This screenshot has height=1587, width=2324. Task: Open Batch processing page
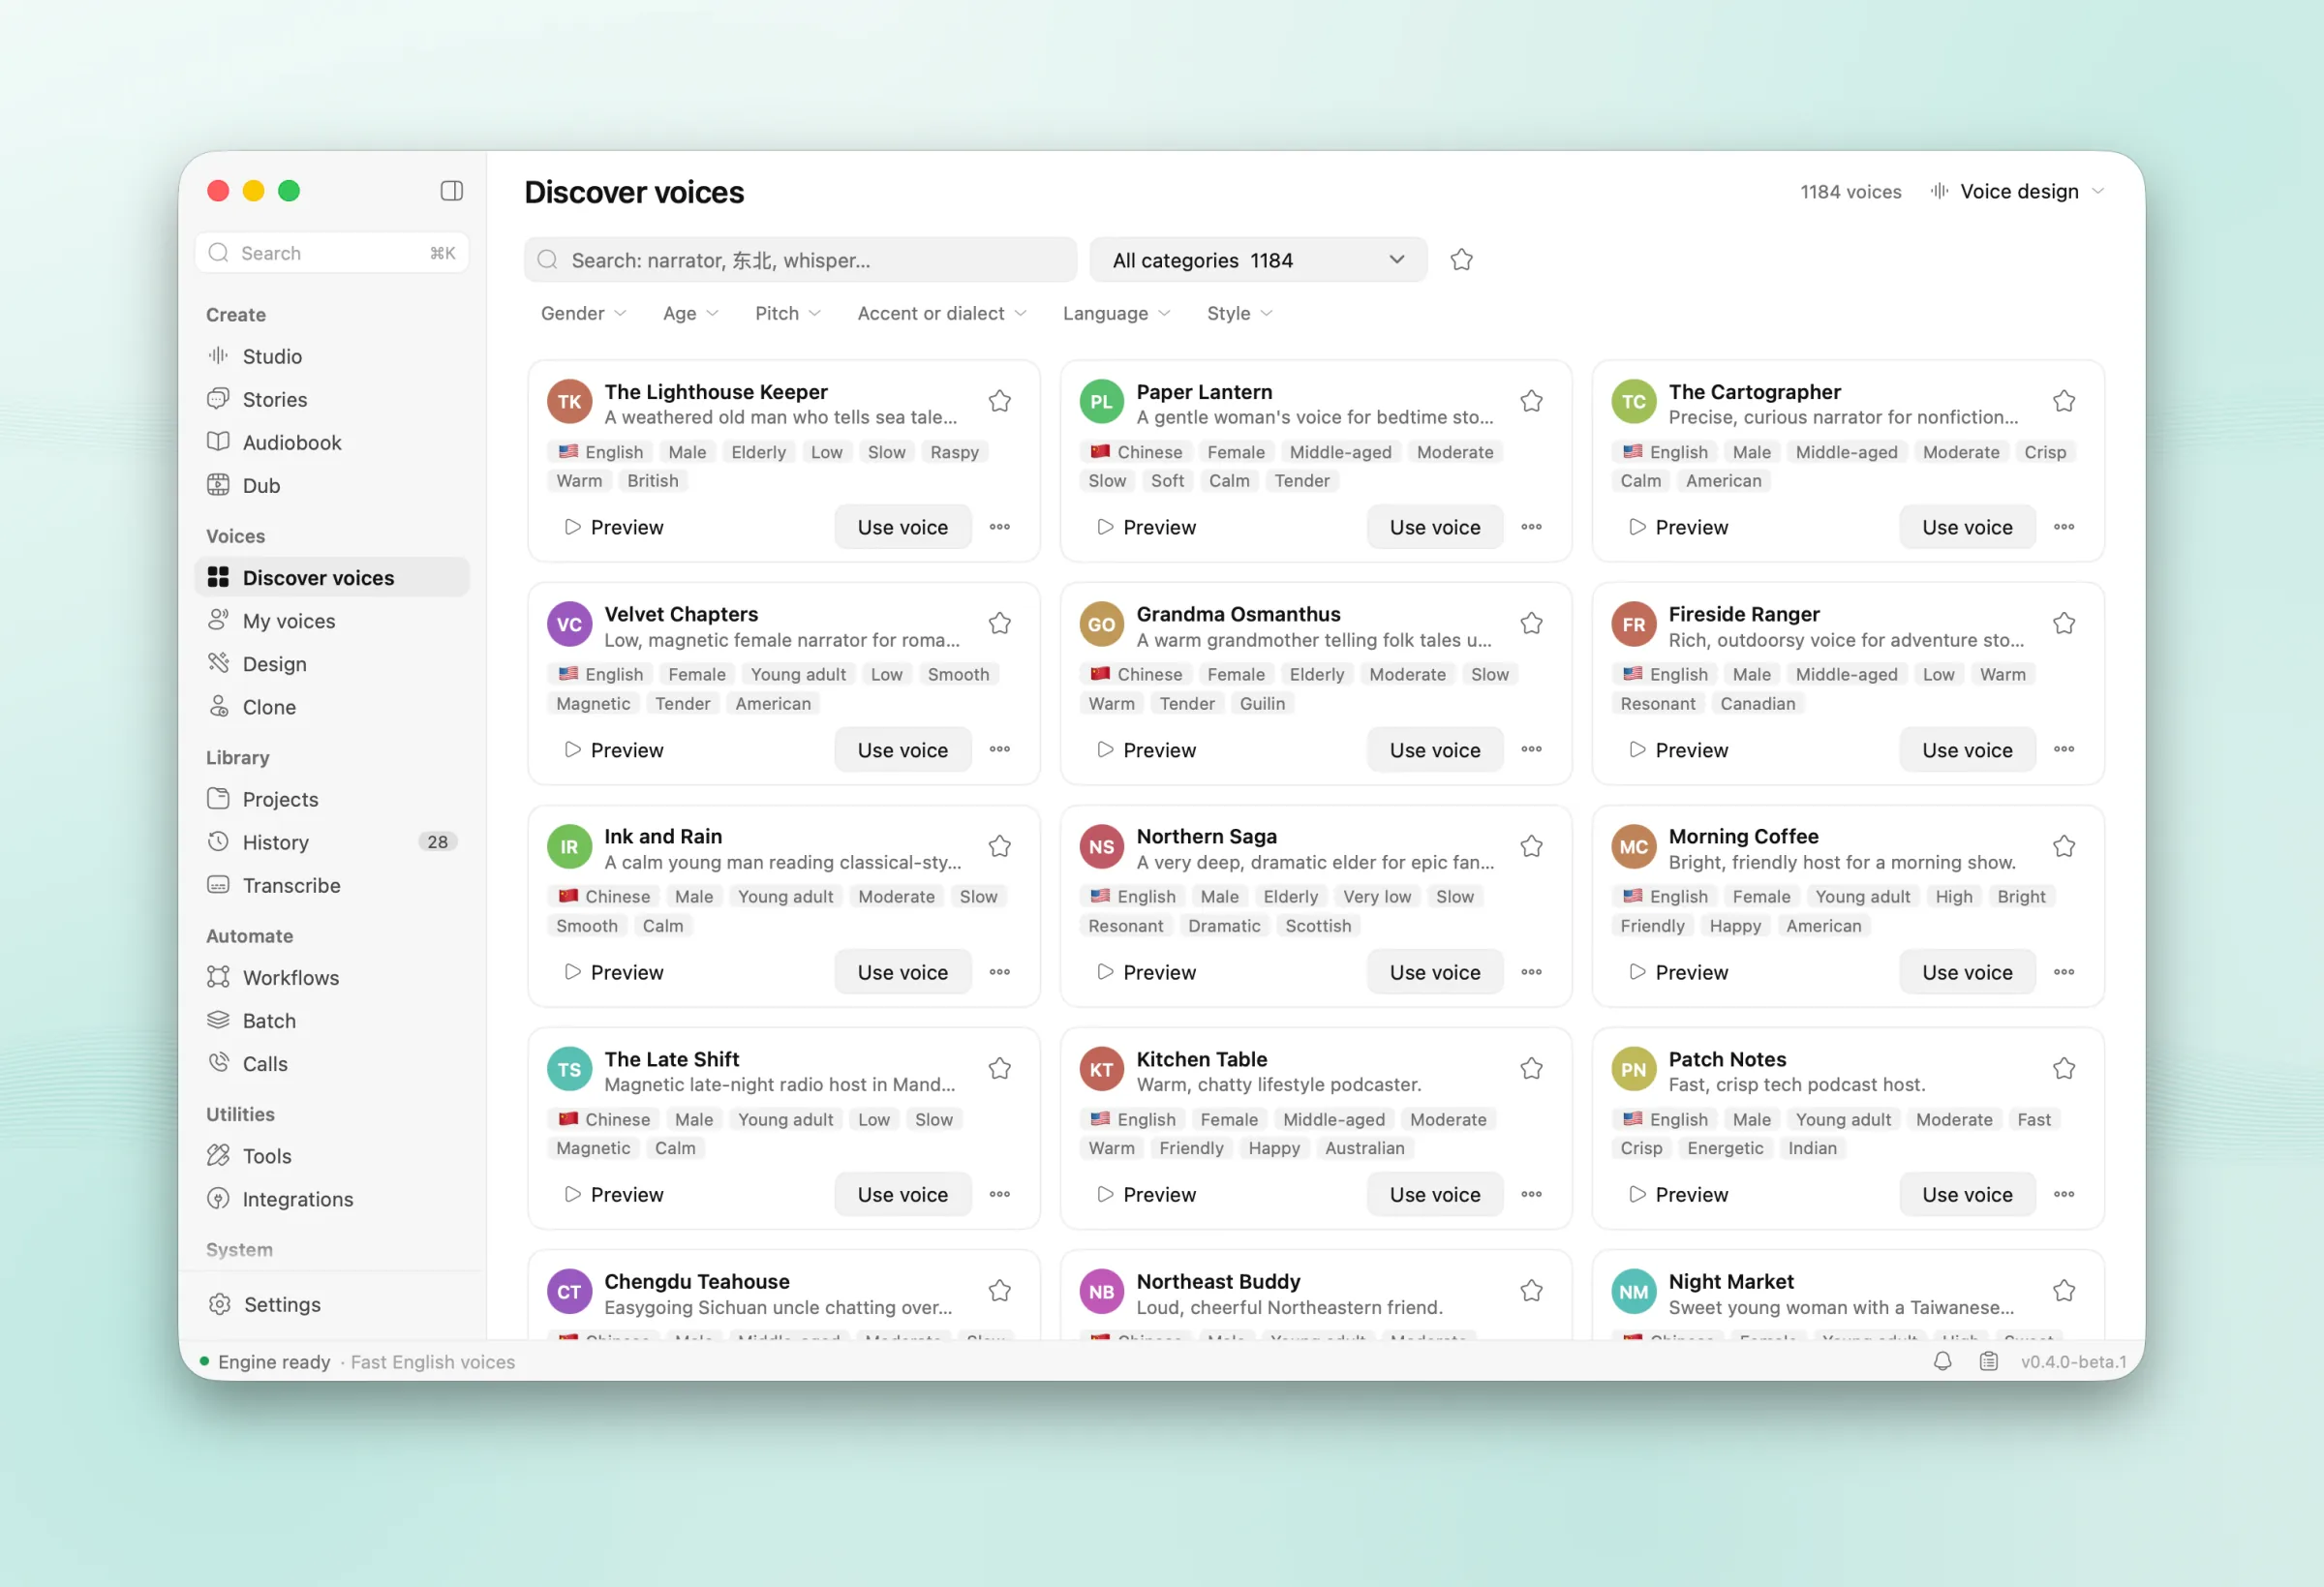(x=331, y=1020)
